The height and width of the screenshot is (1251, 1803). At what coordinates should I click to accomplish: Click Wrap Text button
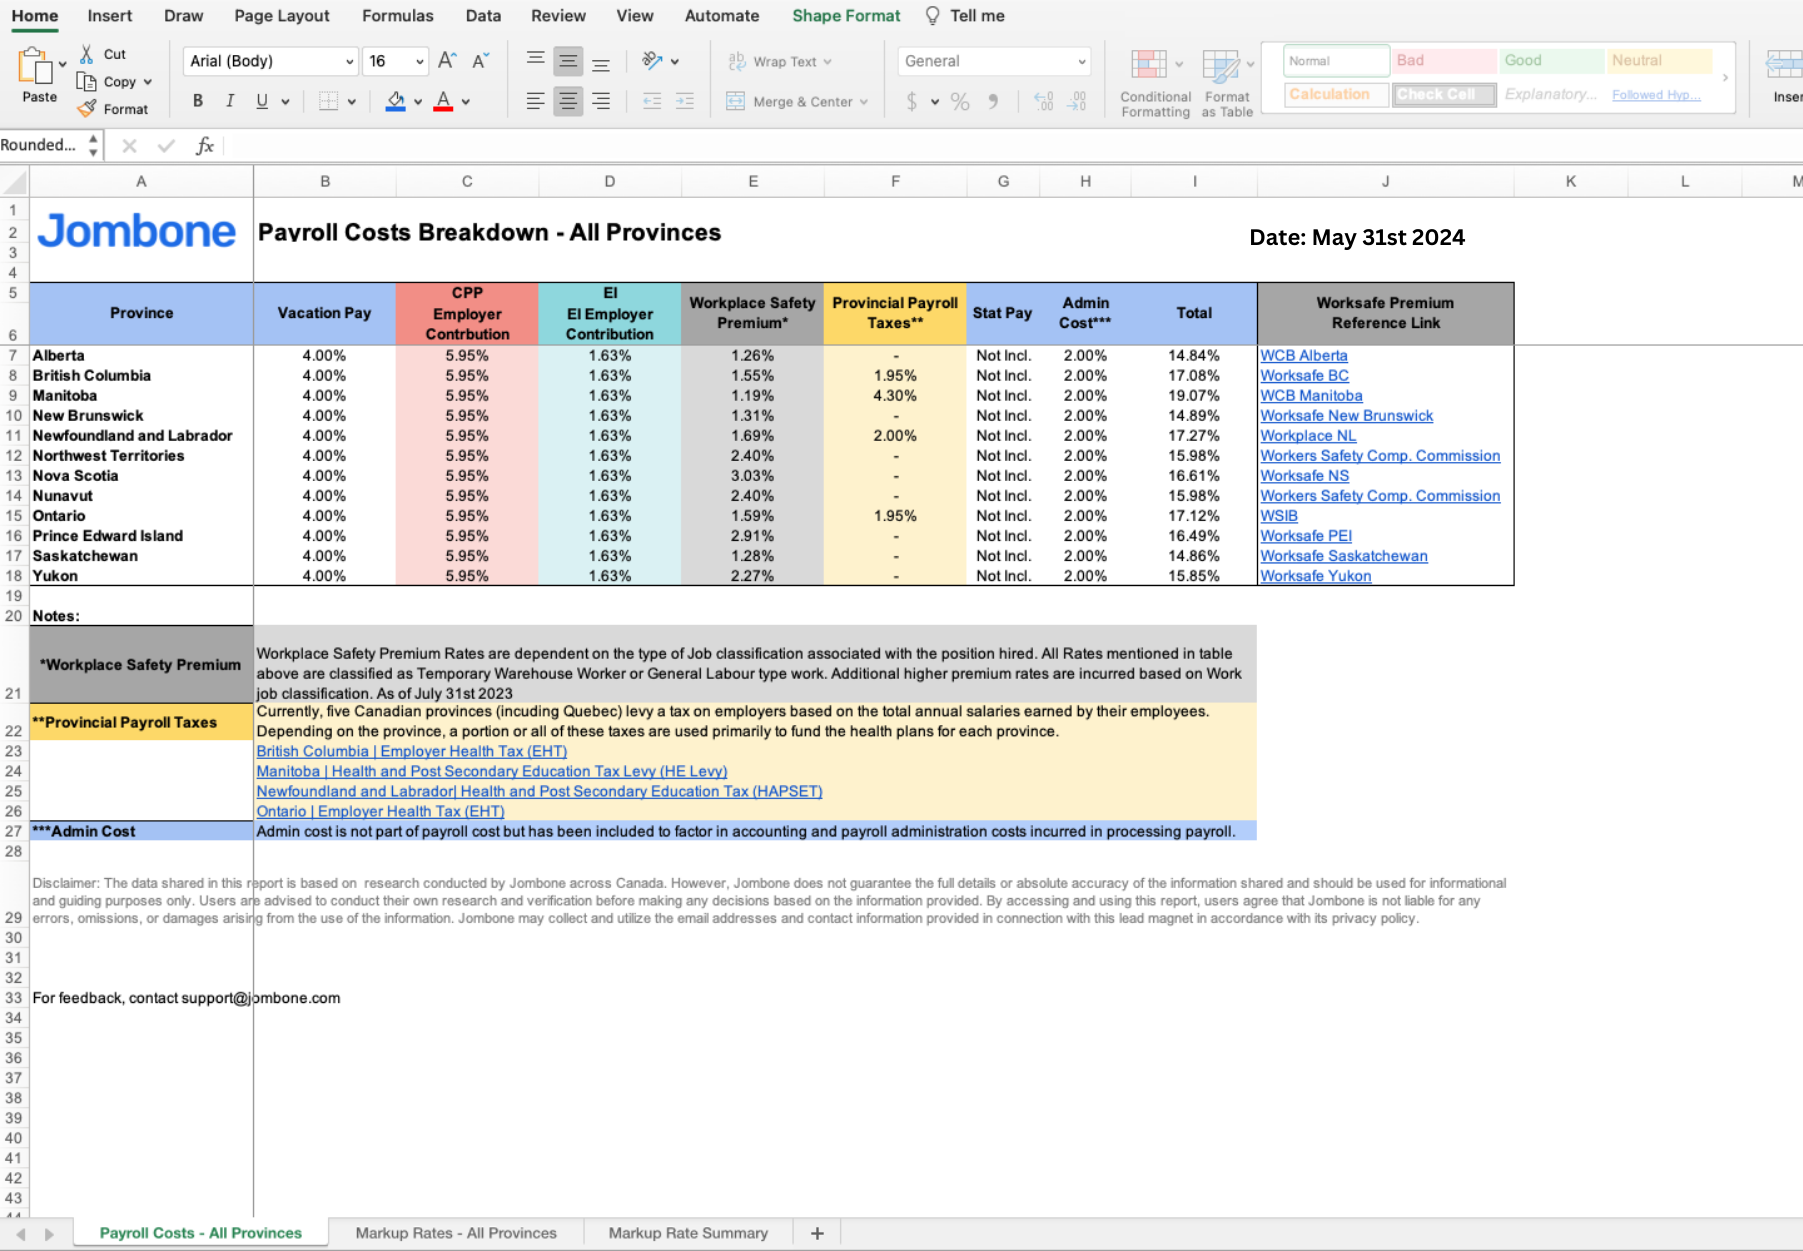point(780,62)
